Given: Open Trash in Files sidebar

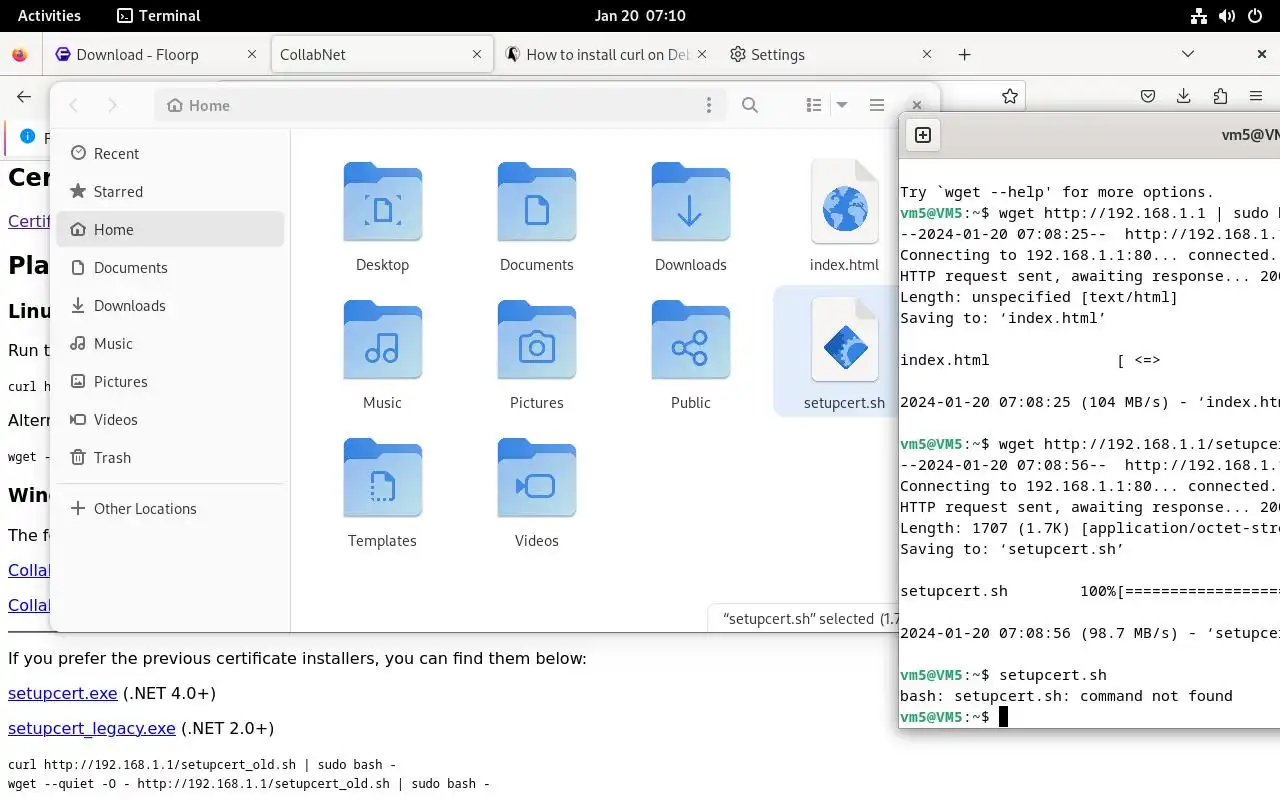Looking at the screenshot, I should [x=170, y=457].
